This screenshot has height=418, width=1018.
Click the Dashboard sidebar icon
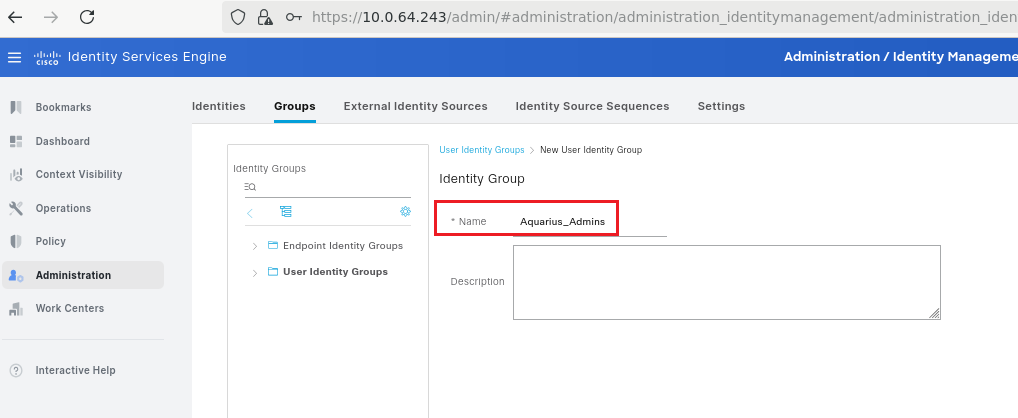(16, 141)
